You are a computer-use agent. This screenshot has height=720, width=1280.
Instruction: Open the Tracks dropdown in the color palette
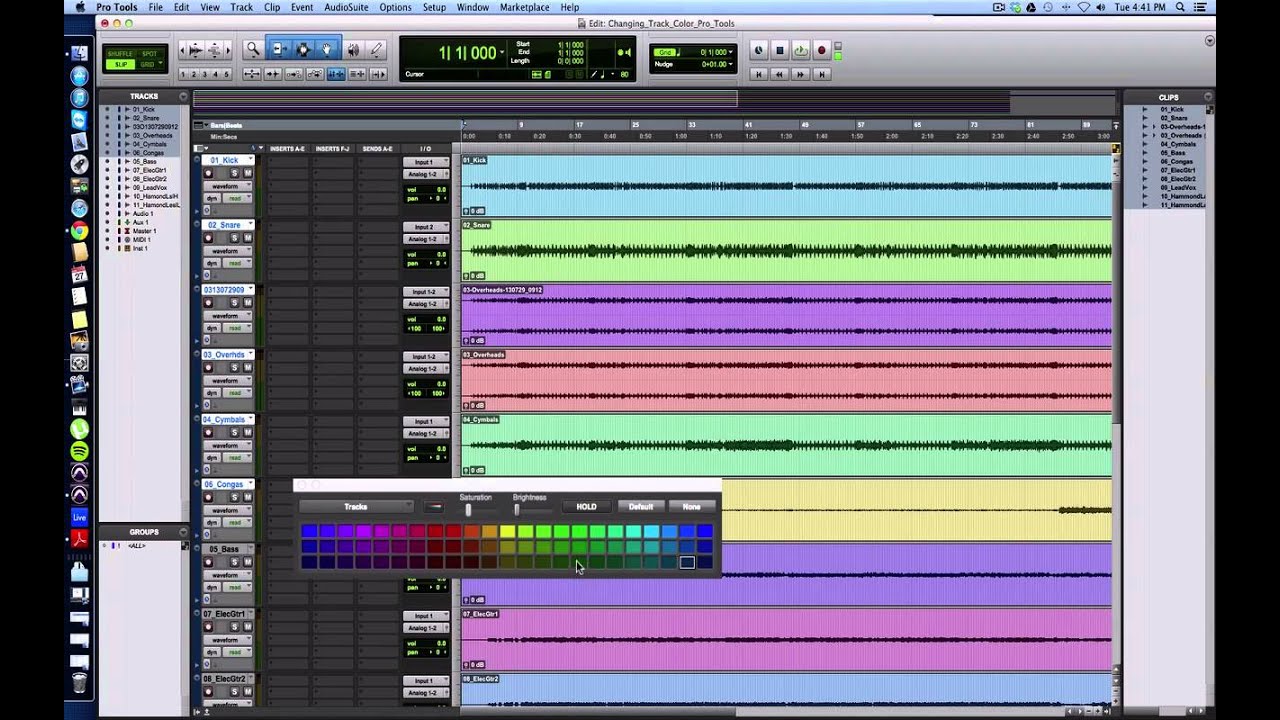tap(356, 507)
